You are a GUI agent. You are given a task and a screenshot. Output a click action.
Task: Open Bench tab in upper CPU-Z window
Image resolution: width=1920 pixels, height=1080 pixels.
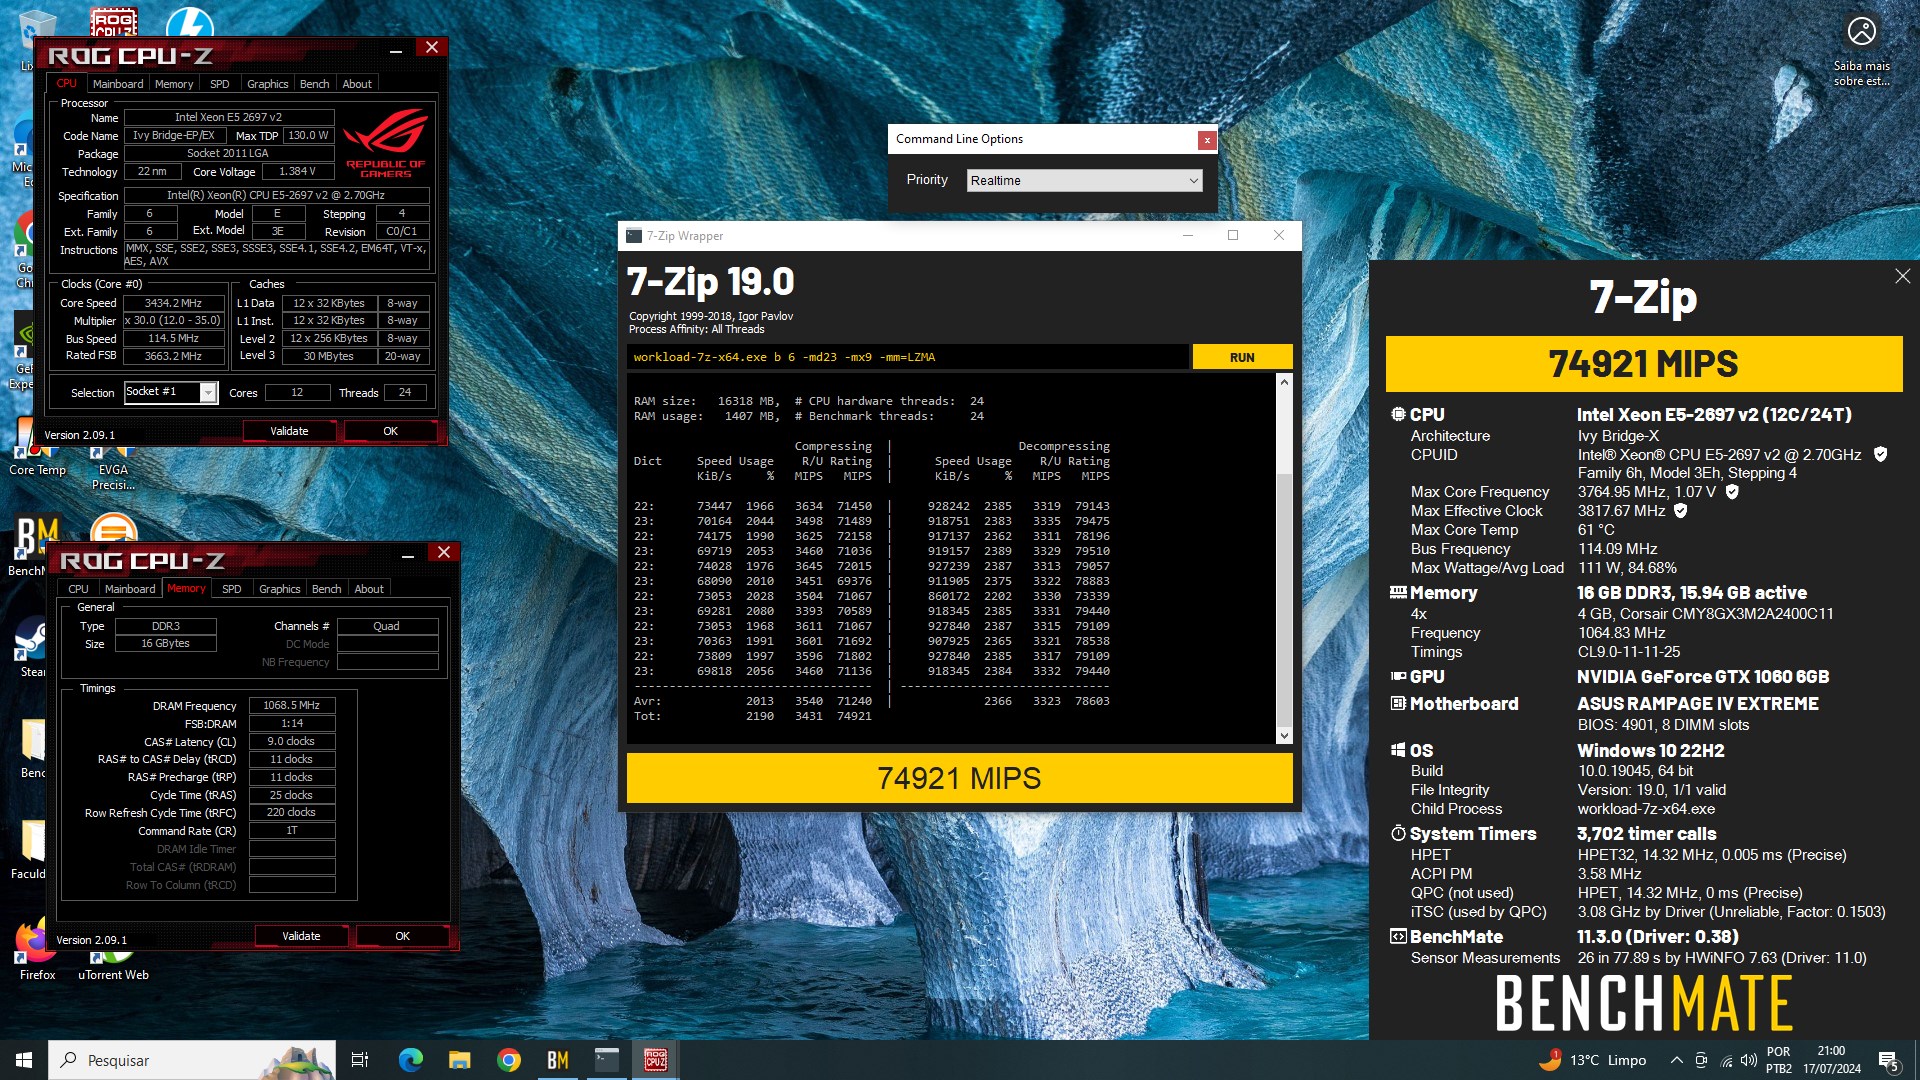314,84
